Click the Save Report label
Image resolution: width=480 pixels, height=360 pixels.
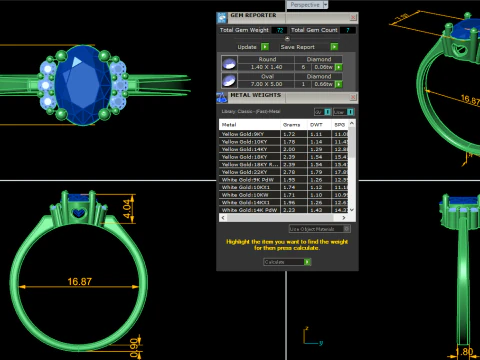pyautogui.click(x=298, y=47)
